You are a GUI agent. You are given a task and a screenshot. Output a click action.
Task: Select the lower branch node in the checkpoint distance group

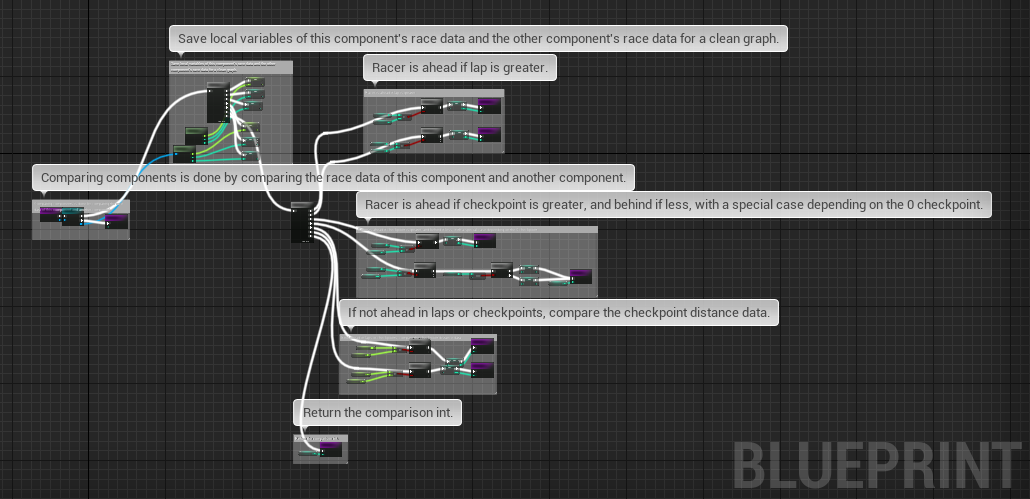coord(419,370)
